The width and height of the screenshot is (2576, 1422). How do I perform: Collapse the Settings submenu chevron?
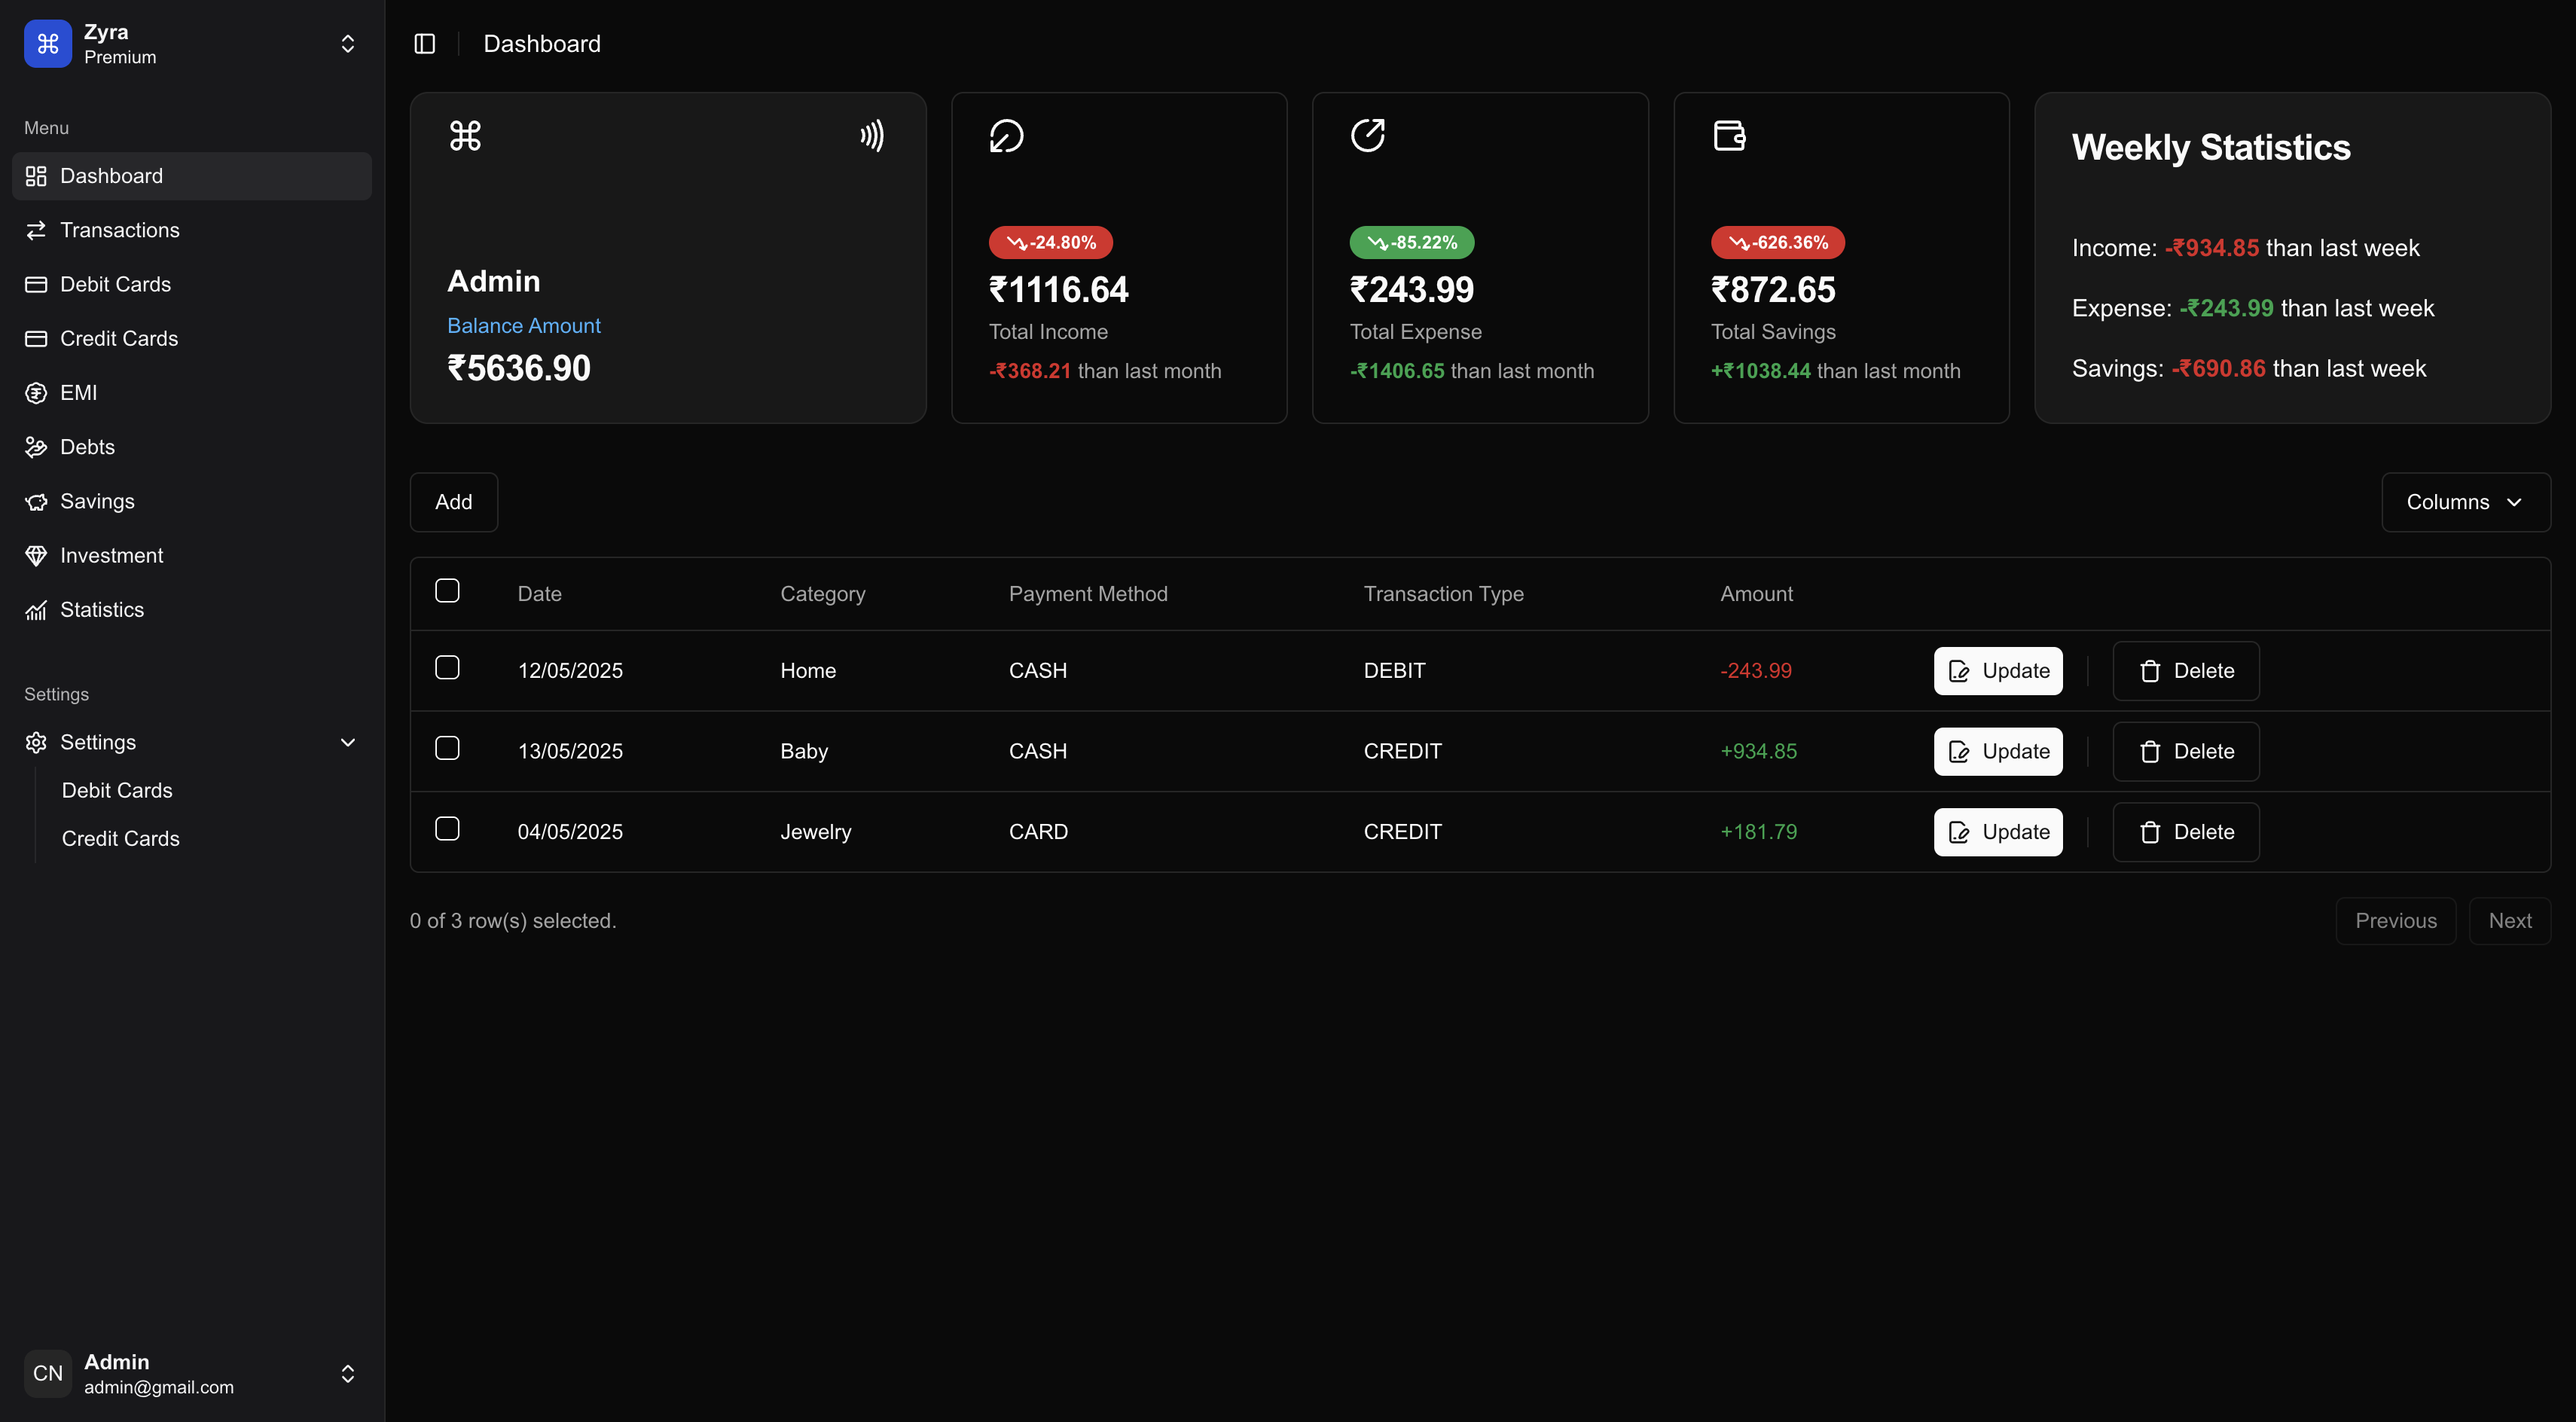[x=347, y=742]
